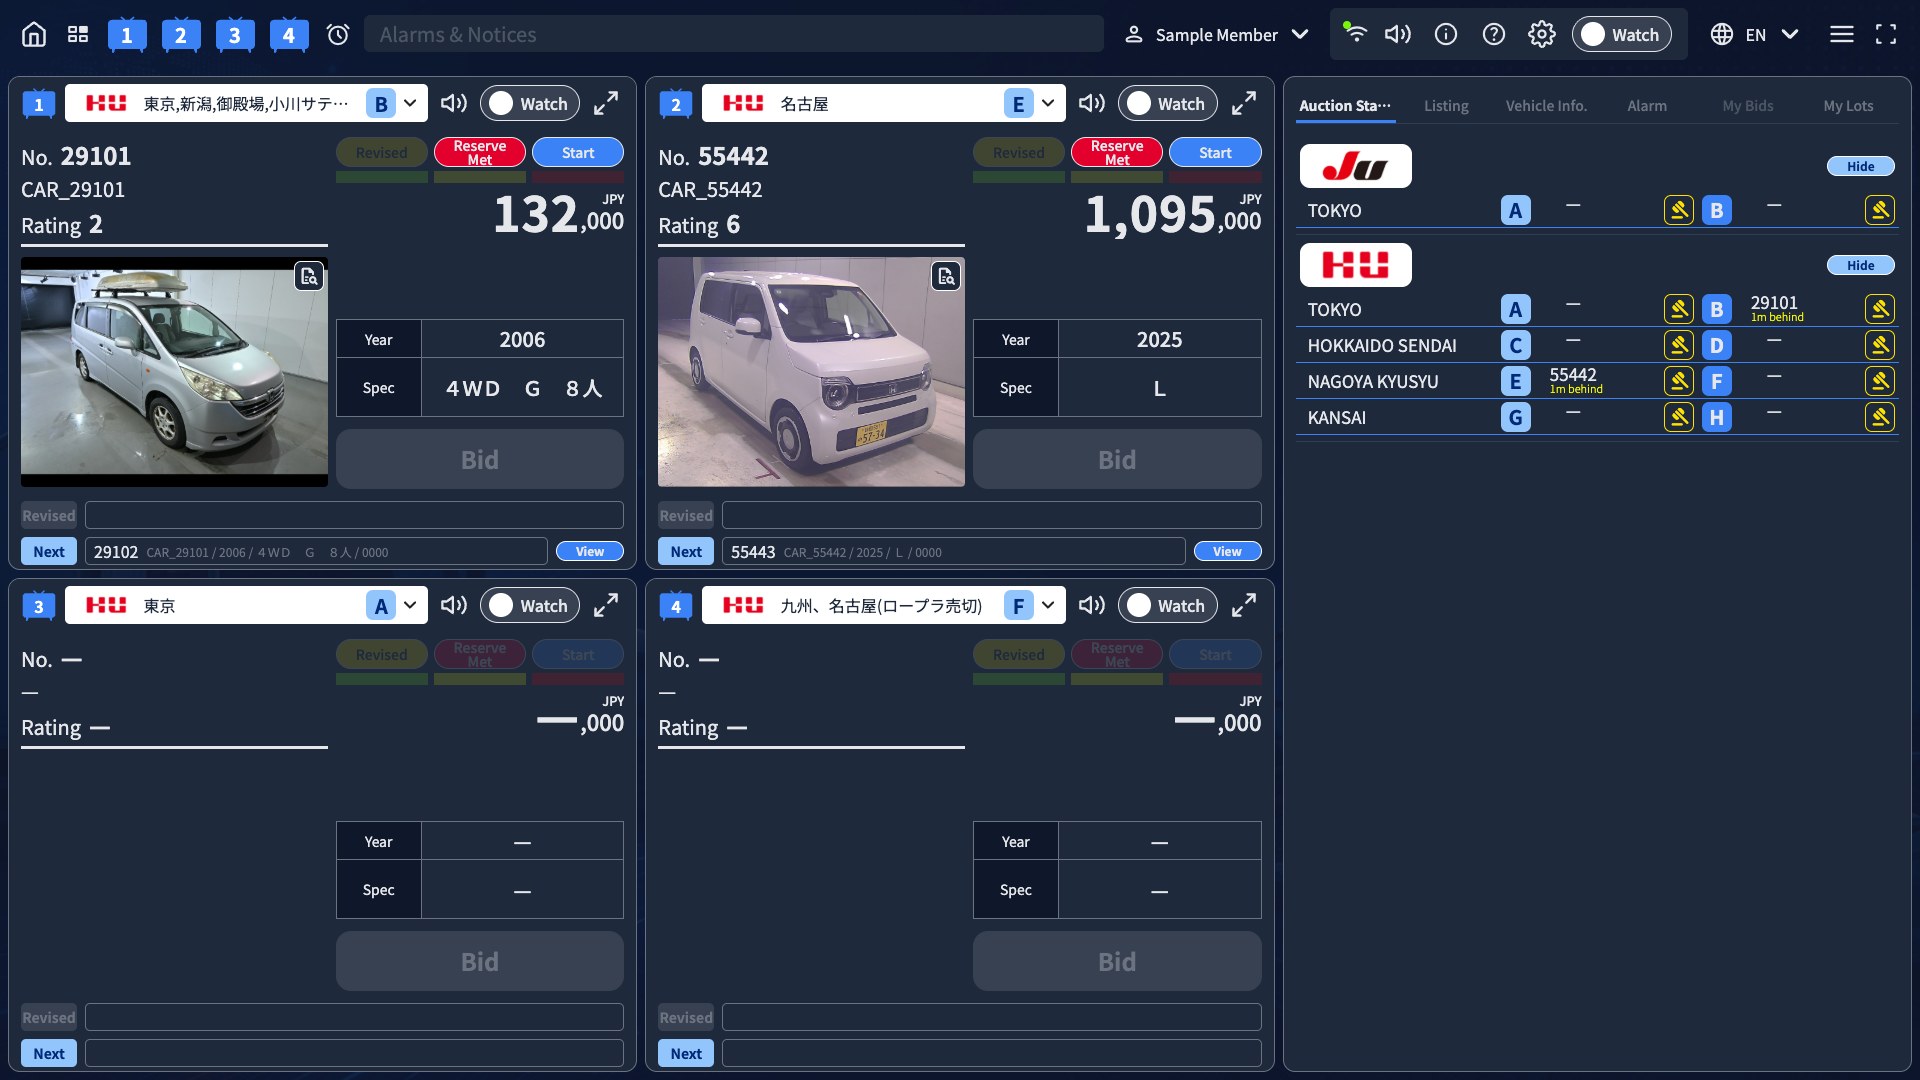Viewport: 1920px width, 1080px height.
Task: Open photo of white car 55442
Action: [x=811, y=372]
